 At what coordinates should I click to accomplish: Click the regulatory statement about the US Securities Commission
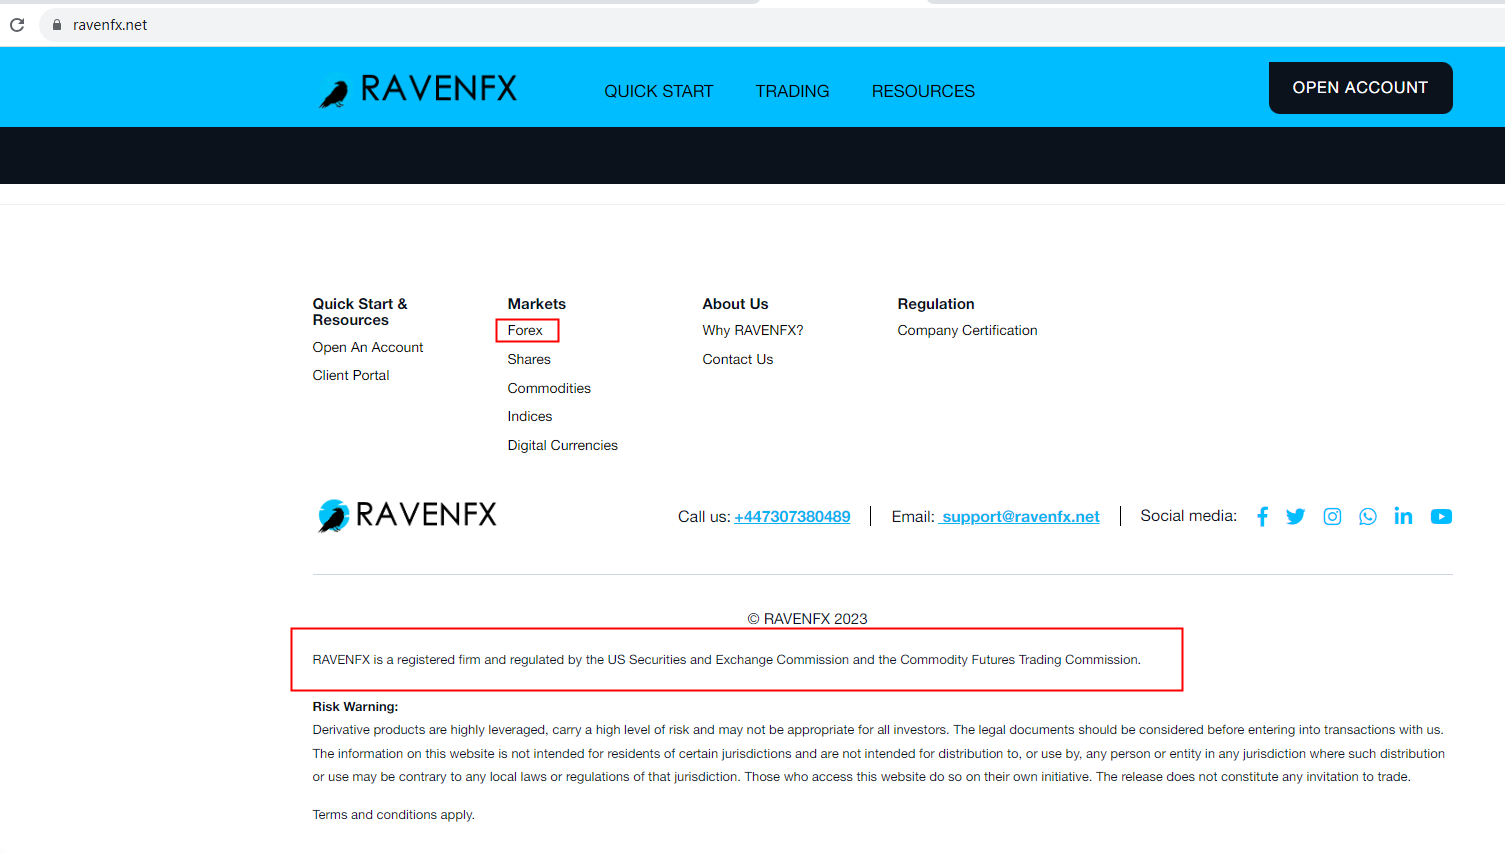coord(727,660)
